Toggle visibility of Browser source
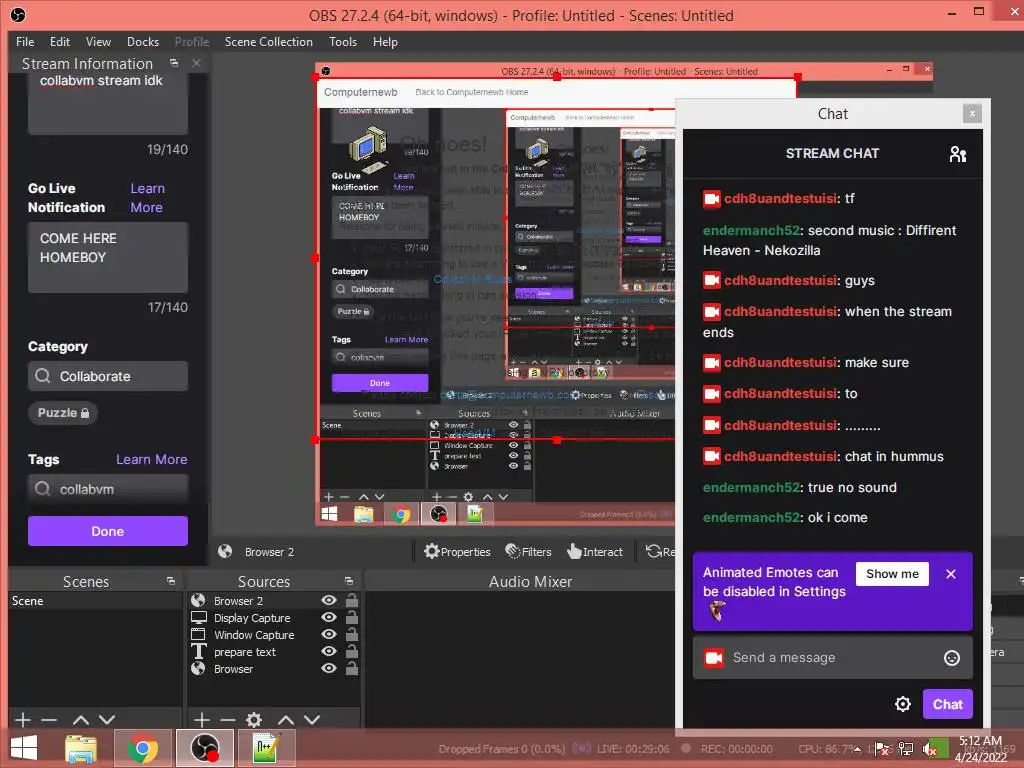 (329, 668)
